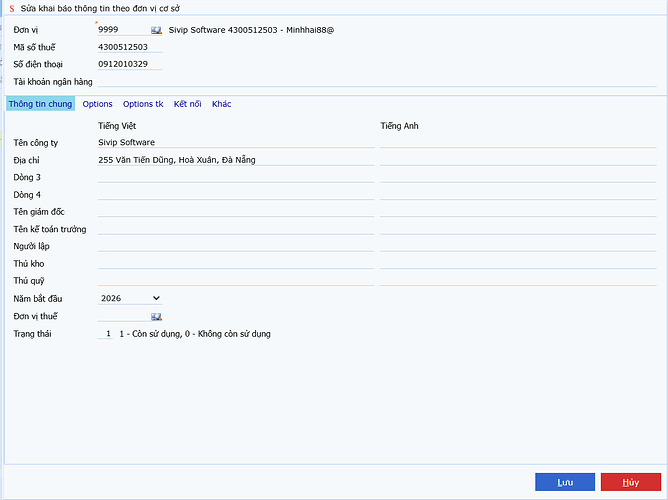The width and height of the screenshot is (668, 500).
Task: Open lookup icon beside Đơn vị thuế field
Action: [x=156, y=316]
